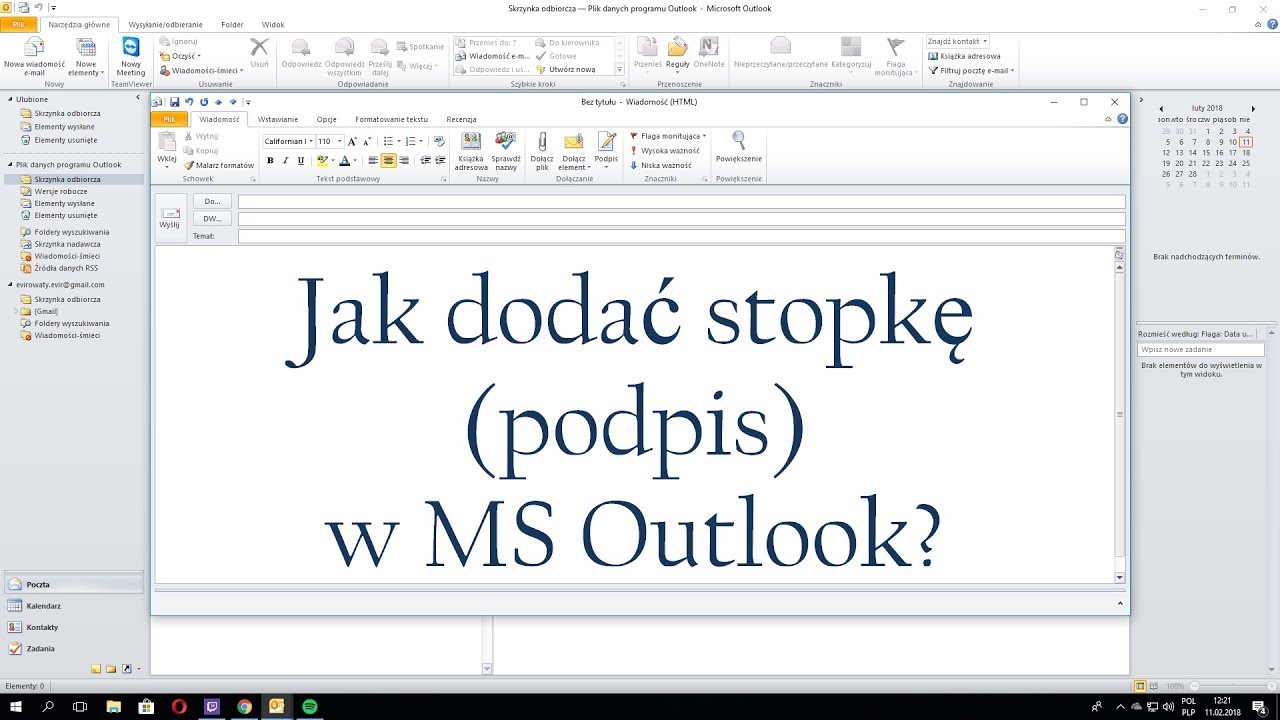Click into the Temat subject field

point(682,237)
